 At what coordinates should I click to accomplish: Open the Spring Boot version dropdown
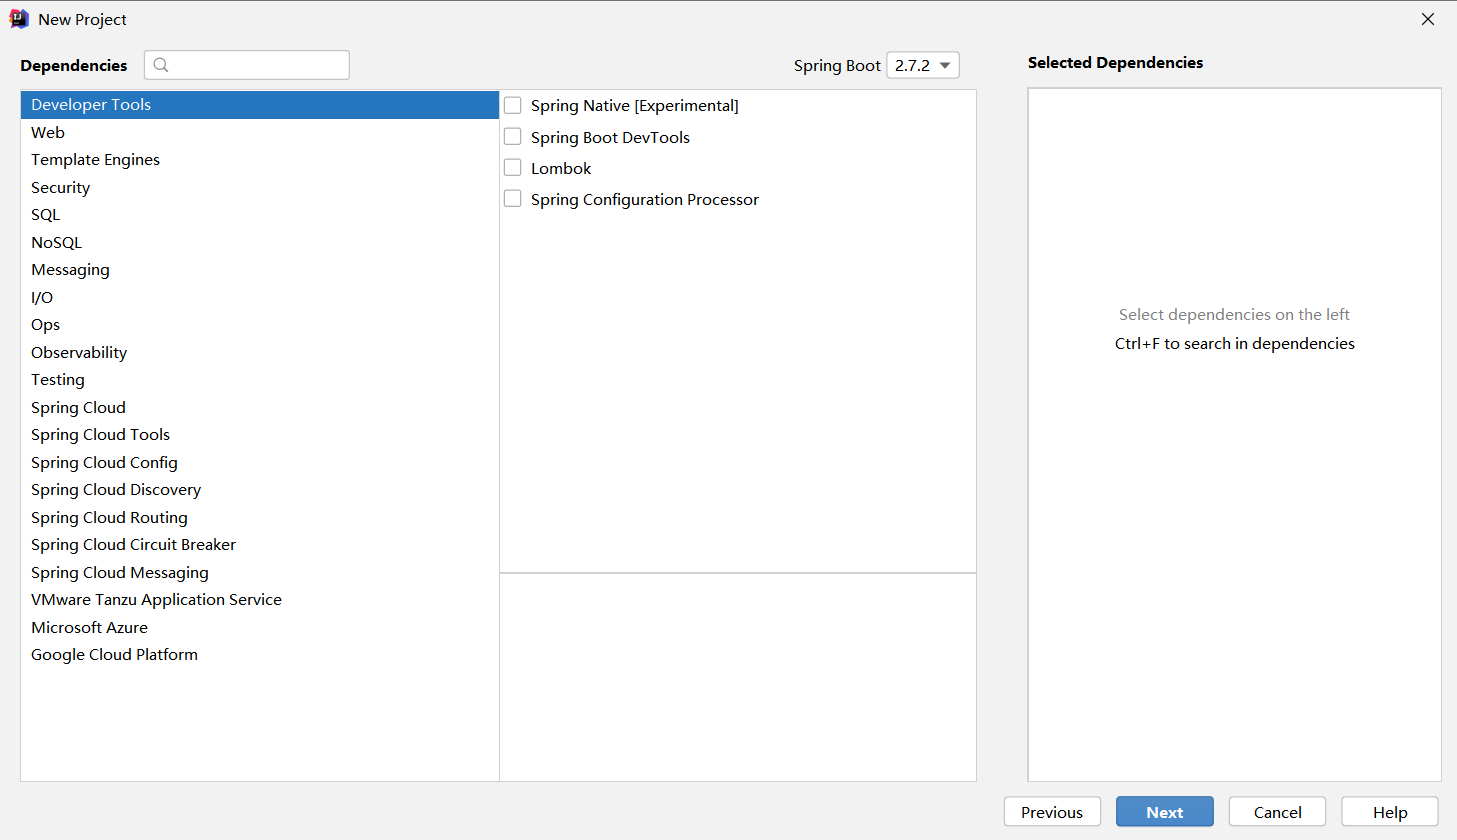923,65
